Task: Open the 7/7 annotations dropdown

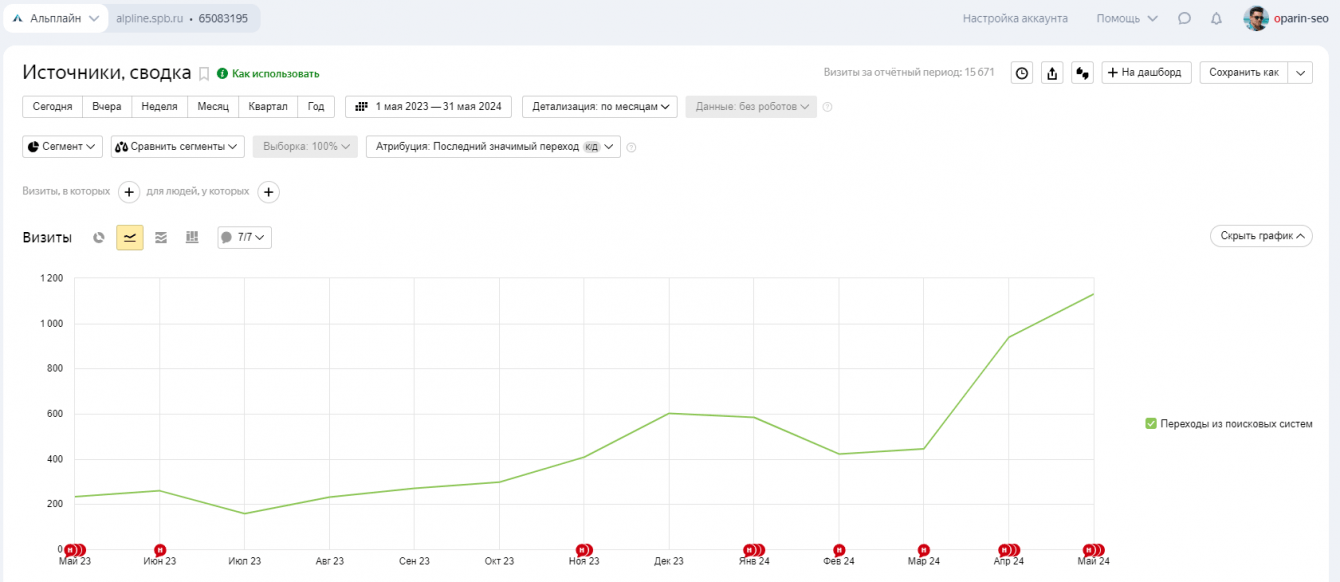Action: coord(244,237)
